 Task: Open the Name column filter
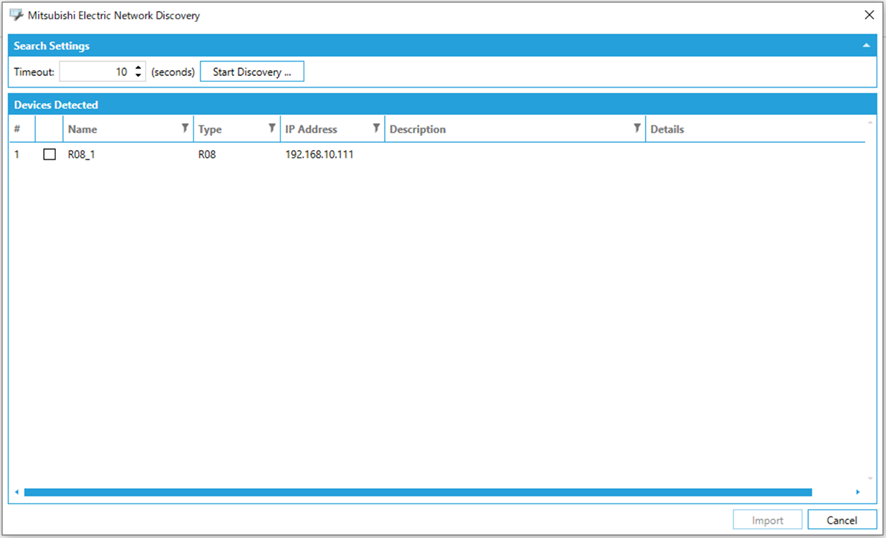point(185,128)
